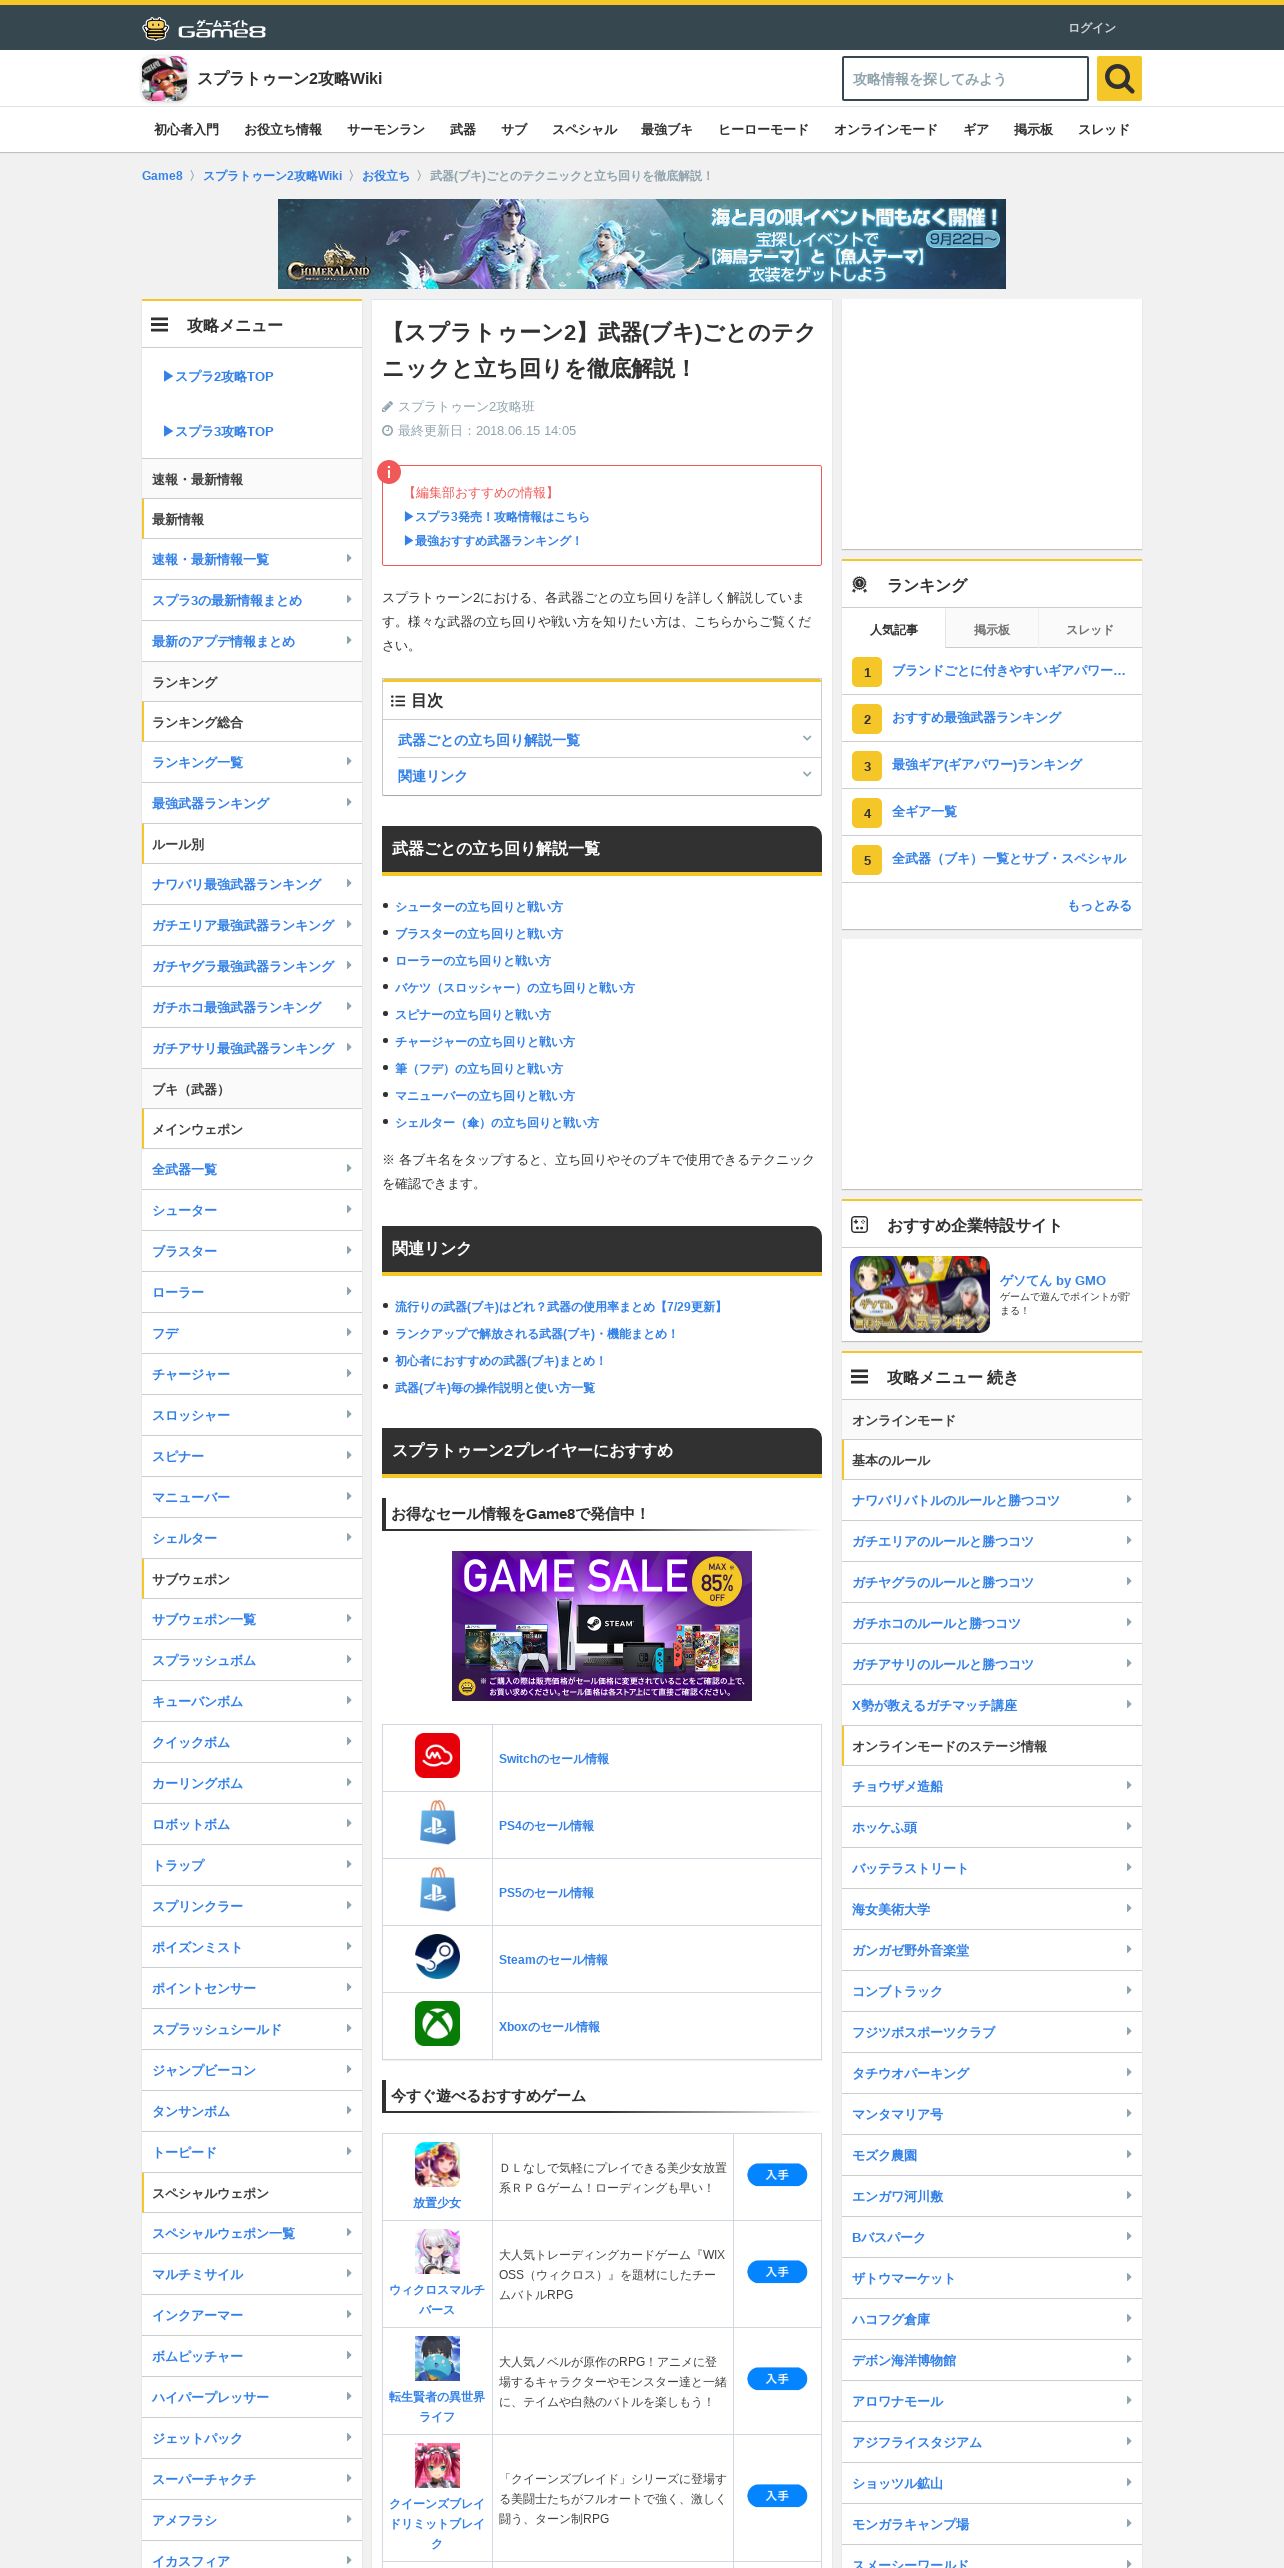Screen dimensions: 1284x2568
Task: Click the Steam logo icon
Action: [x=437, y=1958]
